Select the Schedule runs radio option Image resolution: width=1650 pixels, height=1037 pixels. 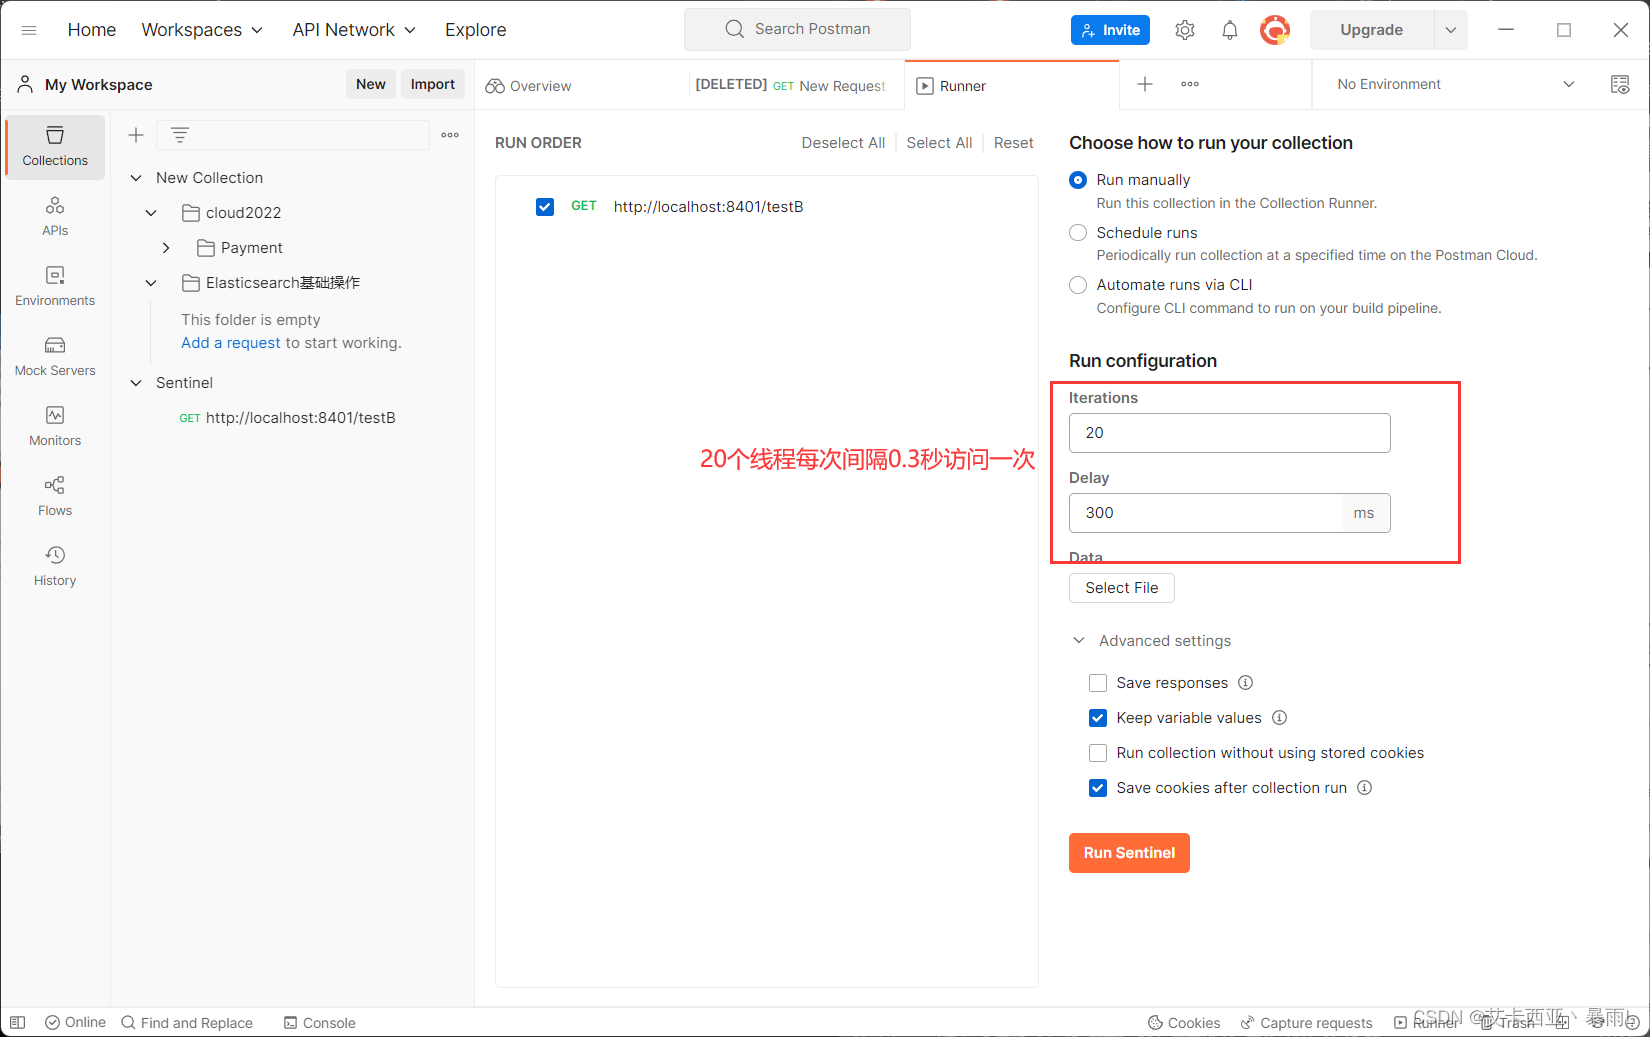coord(1078,233)
